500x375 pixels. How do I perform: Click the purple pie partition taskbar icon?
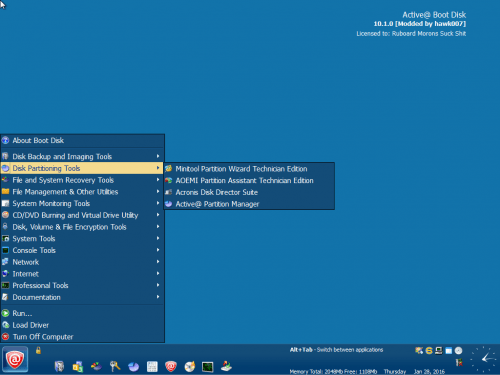point(134,367)
